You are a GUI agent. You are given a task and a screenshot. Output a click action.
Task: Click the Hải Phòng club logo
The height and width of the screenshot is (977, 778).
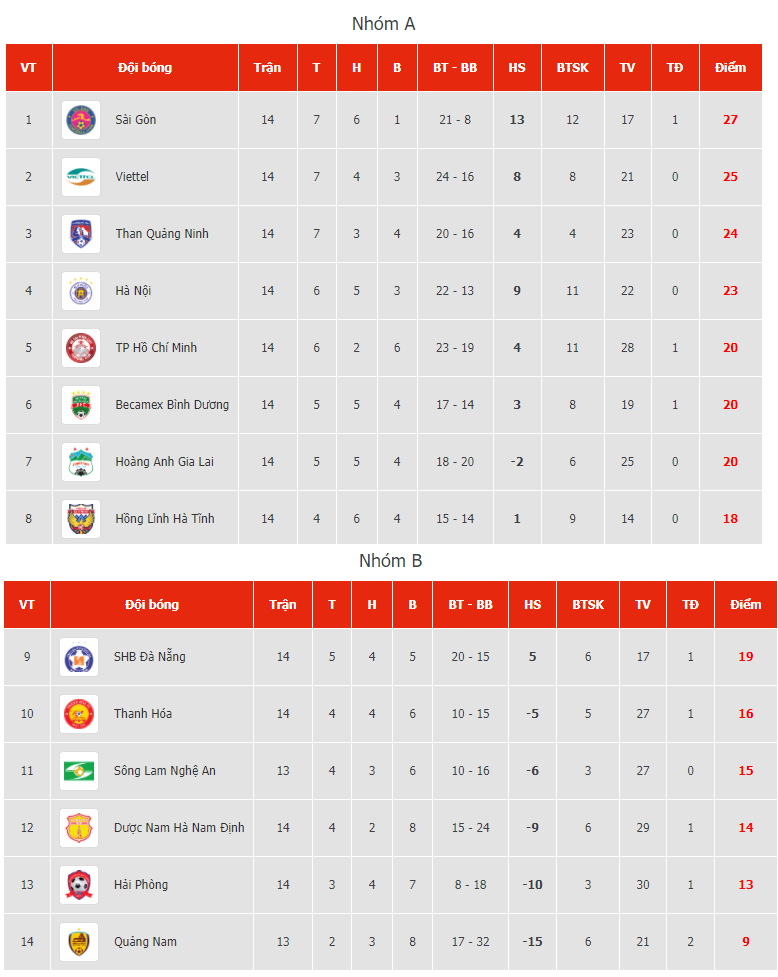click(x=79, y=885)
